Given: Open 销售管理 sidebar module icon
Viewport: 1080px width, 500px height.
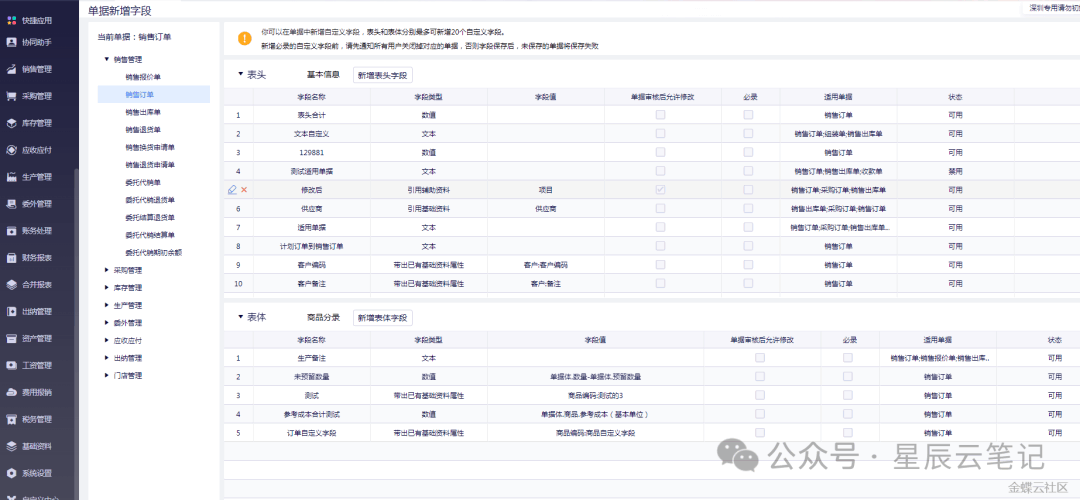Looking at the screenshot, I should [10, 69].
